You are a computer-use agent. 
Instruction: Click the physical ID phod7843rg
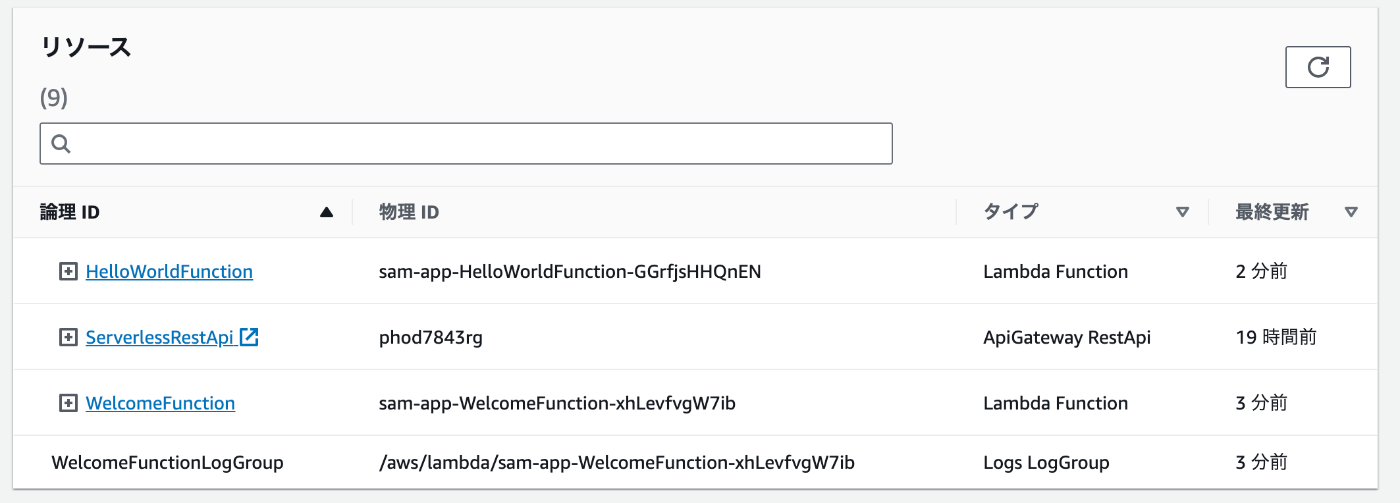(x=431, y=338)
